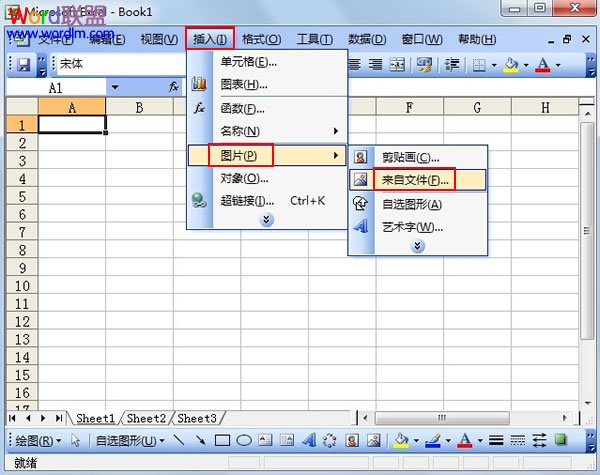
Task: Click the Borders icon in formatting toolbar
Action: coord(479,65)
